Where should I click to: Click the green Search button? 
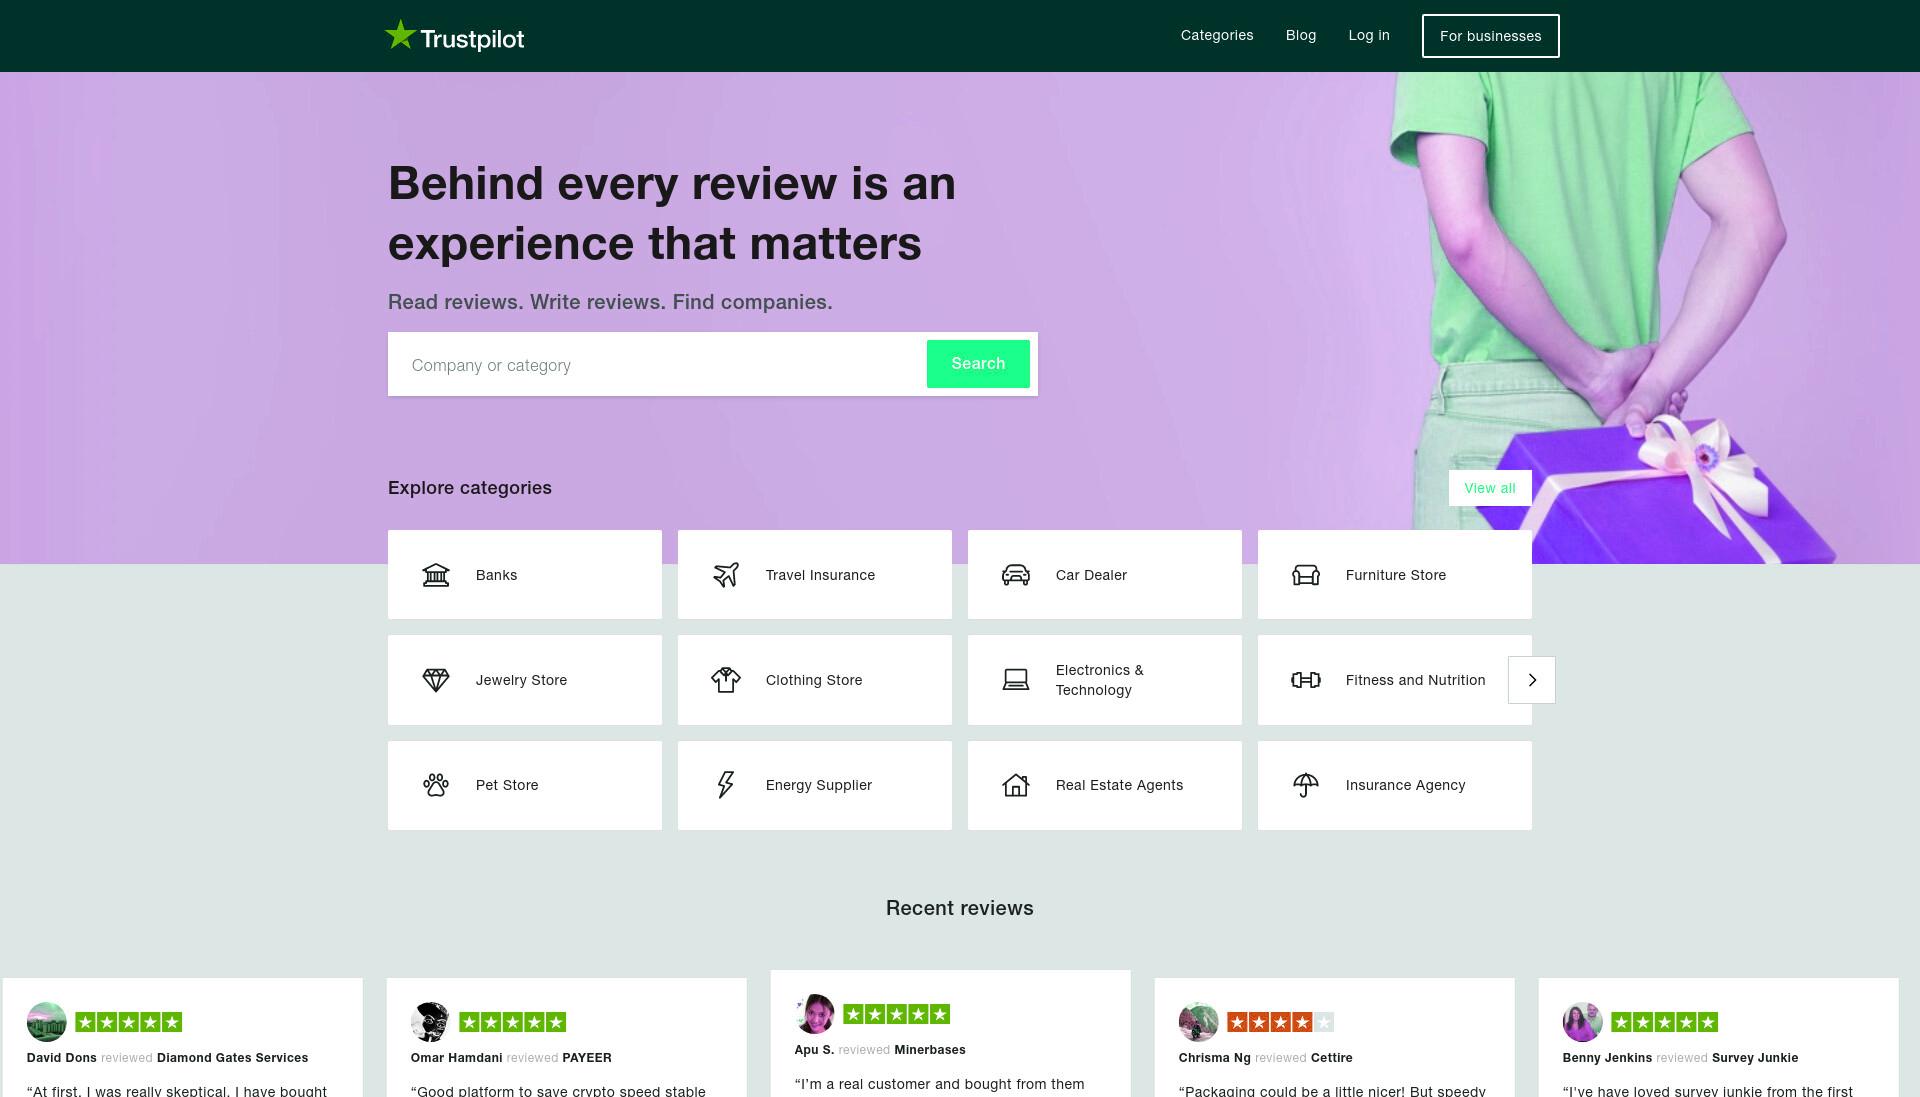pyautogui.click(x=978, y=364)
